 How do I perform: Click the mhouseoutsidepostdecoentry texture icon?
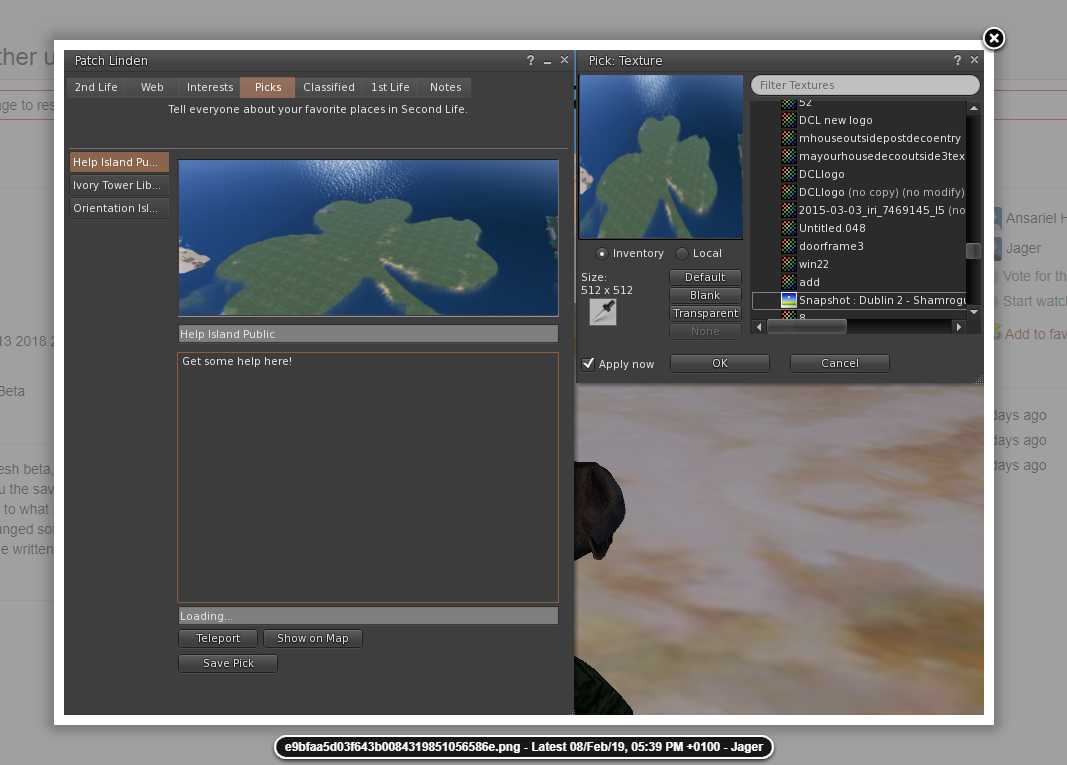[x=789, y=137]
